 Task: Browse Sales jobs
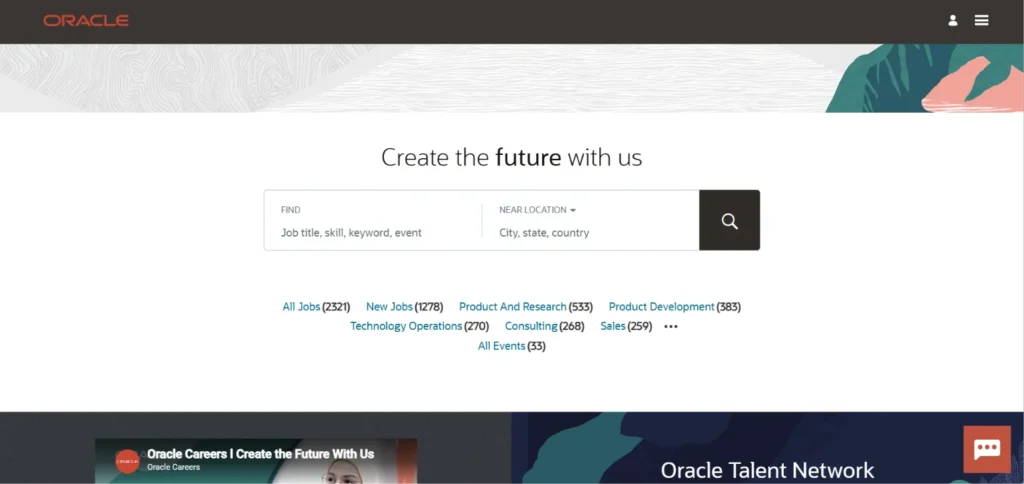tap(613, 326)
